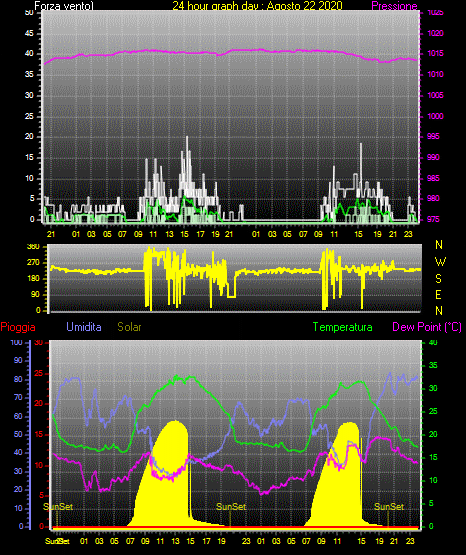Click the '24 hour graph day : Agosto 22 2020' title

(258, 6)
